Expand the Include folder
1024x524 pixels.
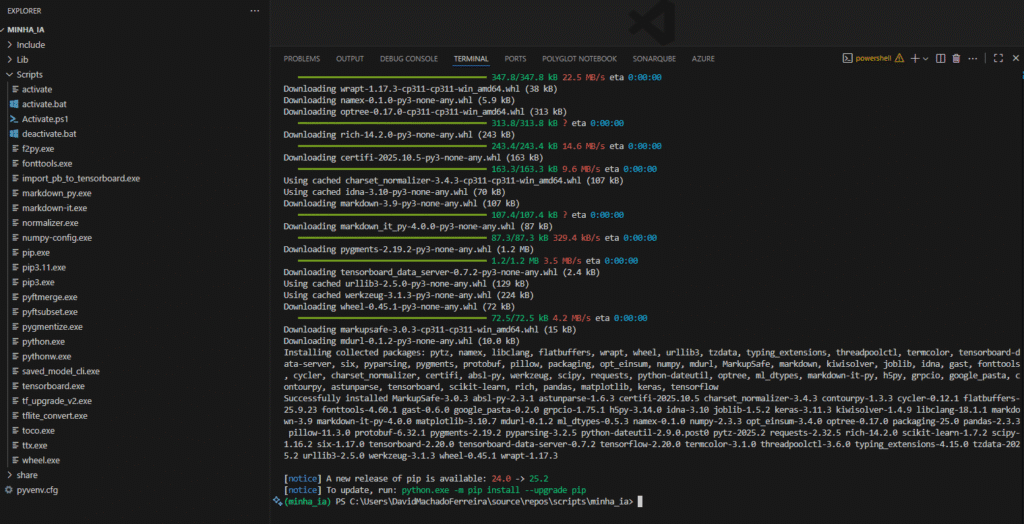tap(30, 45)
